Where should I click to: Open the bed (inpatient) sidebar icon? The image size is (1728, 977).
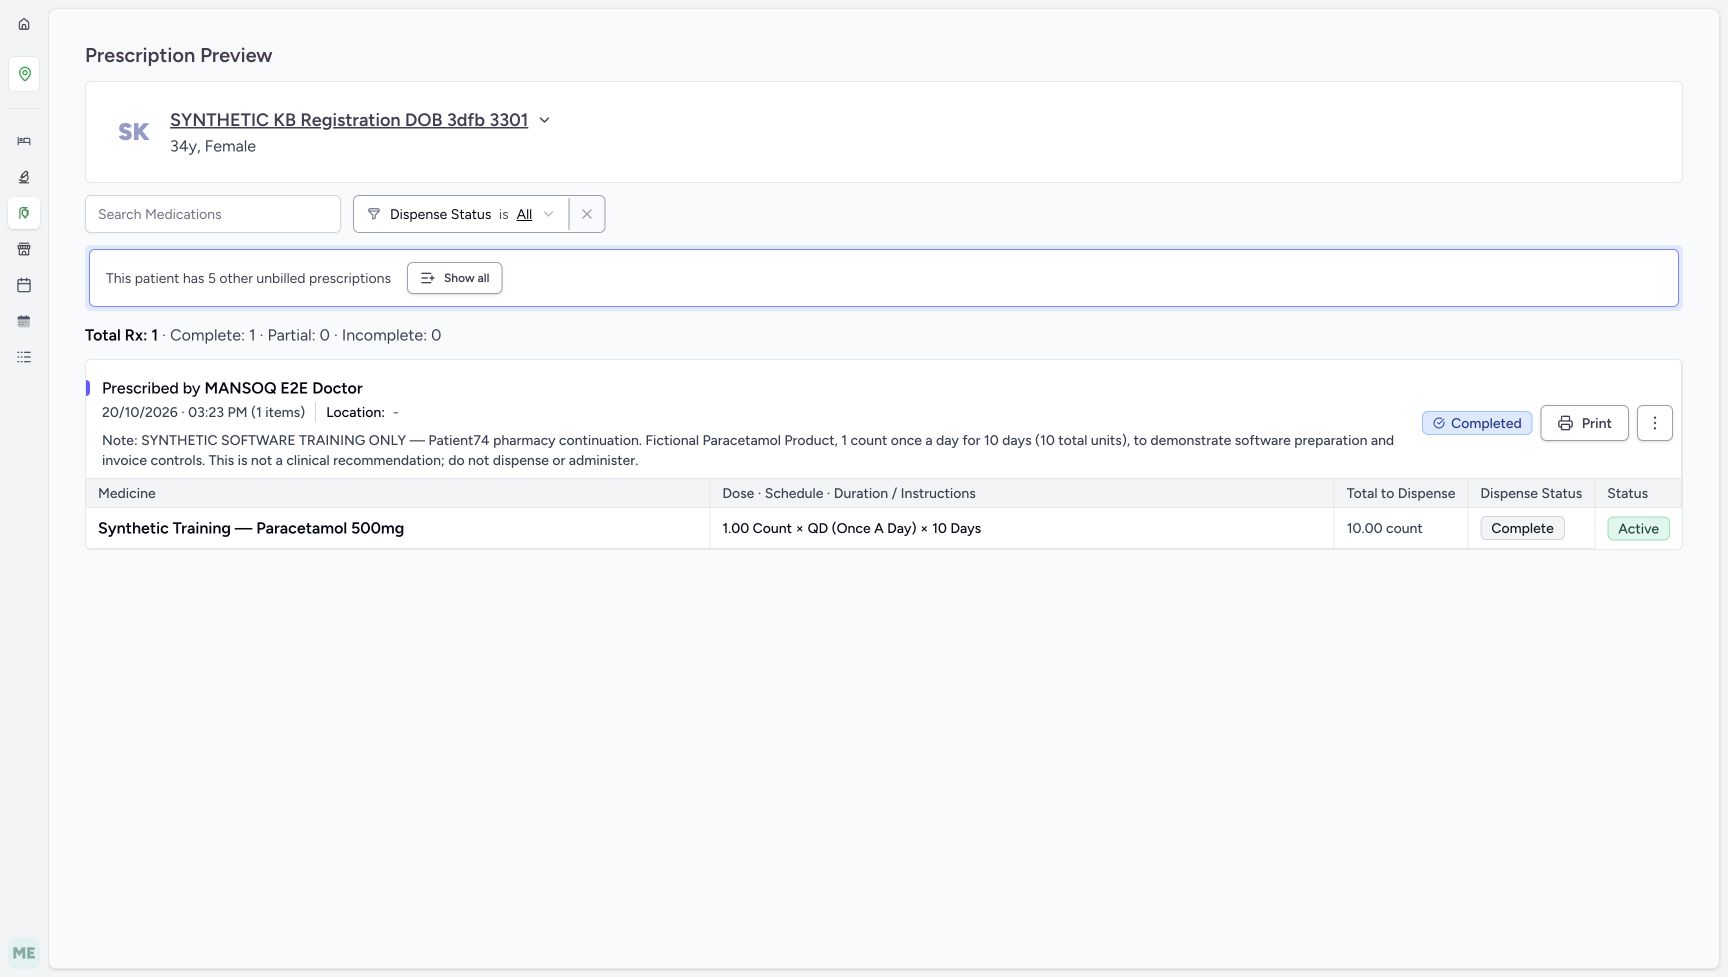tap(24, 141)
